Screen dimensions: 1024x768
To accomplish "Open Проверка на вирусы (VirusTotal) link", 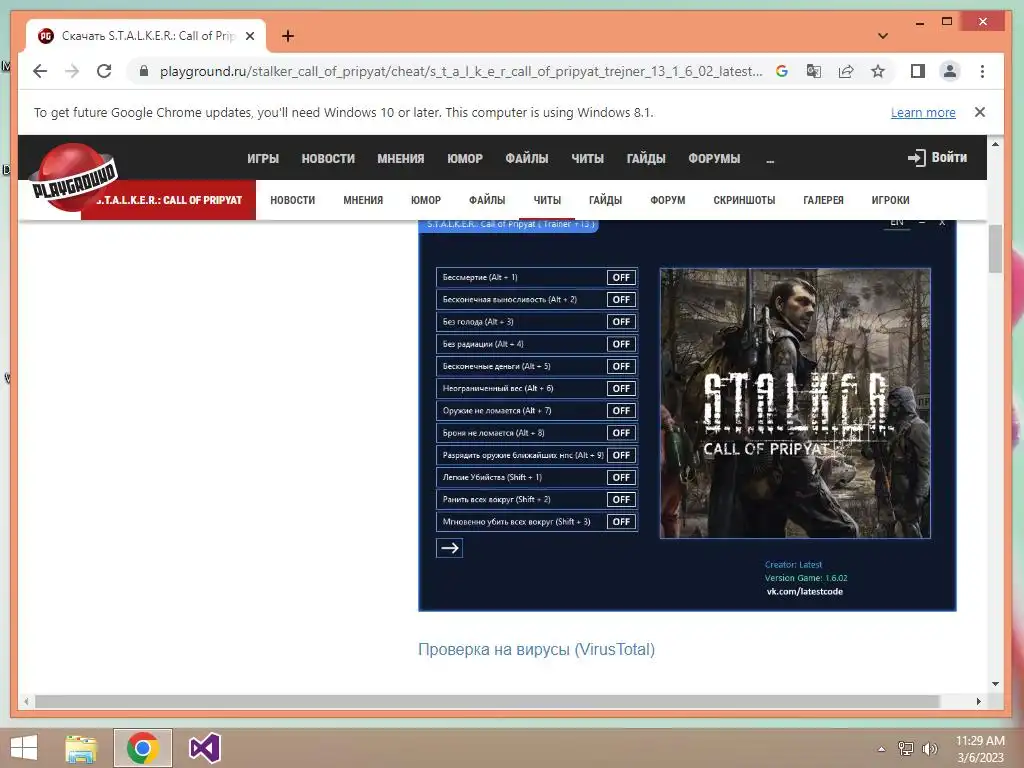I will pos(536,649).
